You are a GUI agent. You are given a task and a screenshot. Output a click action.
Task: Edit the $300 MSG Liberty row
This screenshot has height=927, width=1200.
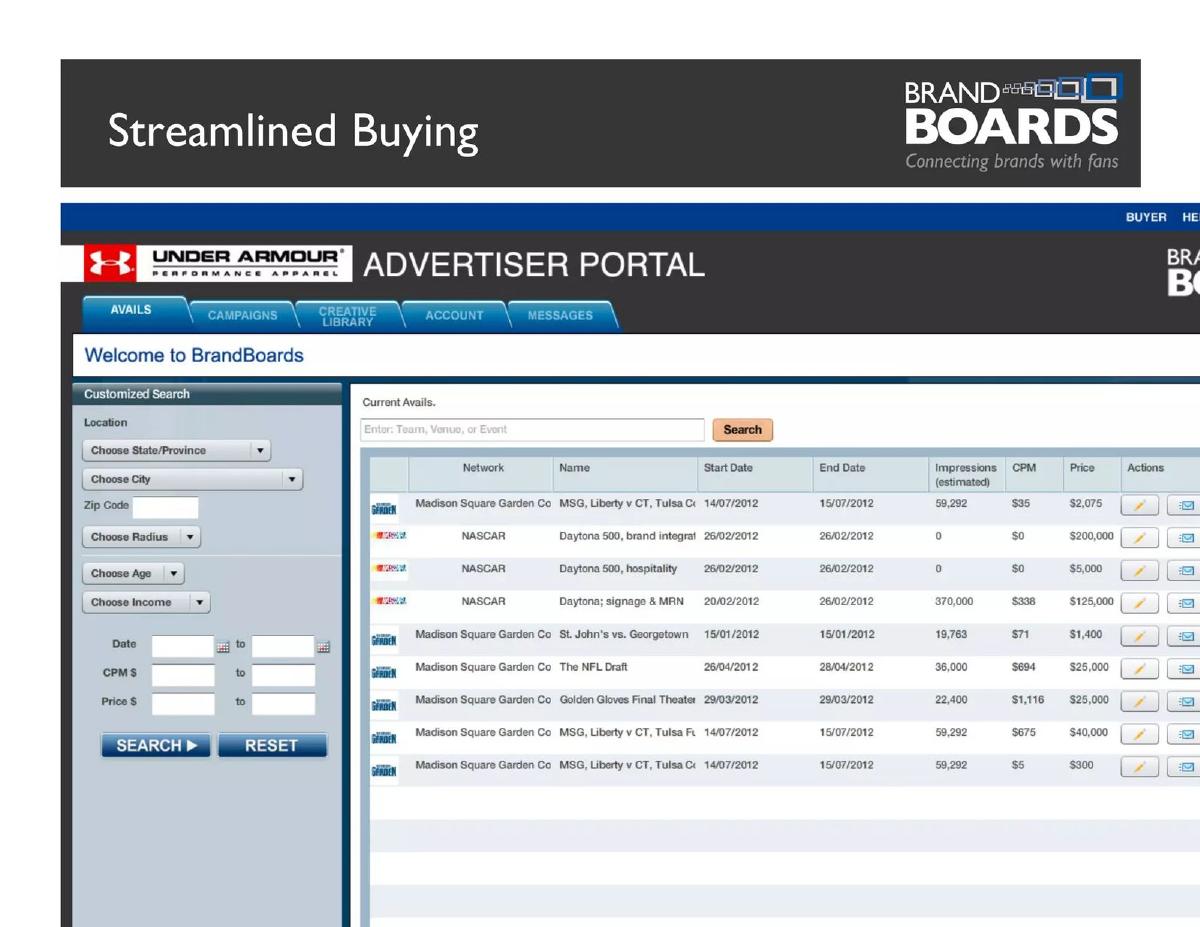(x=1140, y=767)
